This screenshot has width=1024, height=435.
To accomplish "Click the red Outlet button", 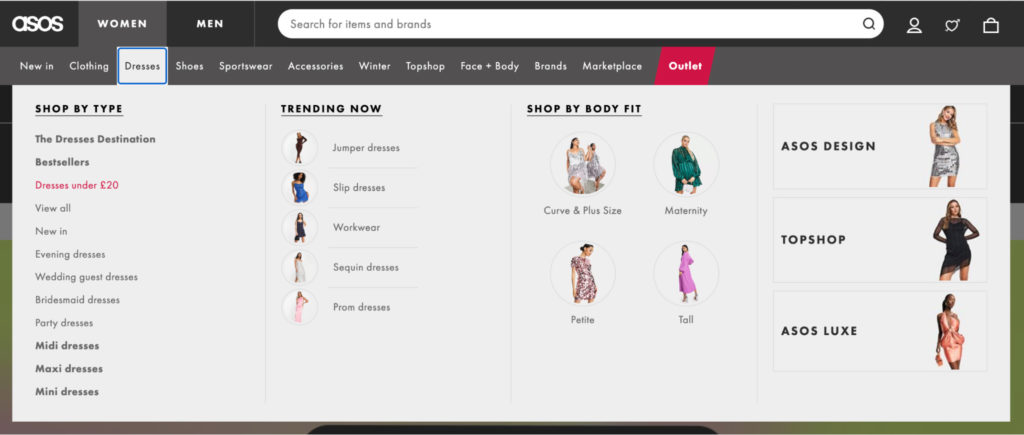I will 685,66.
